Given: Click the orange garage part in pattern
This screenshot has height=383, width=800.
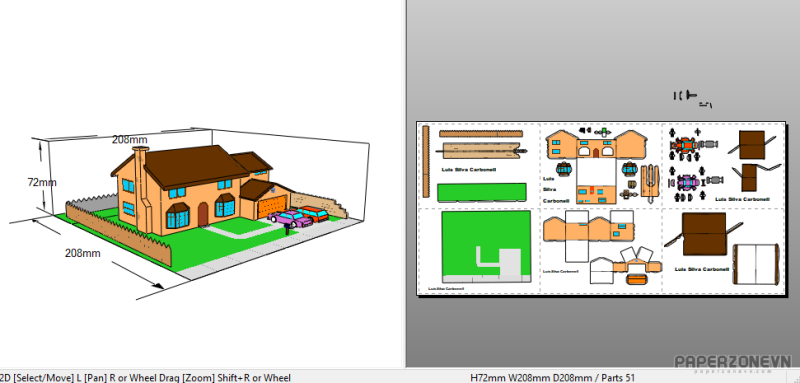Looking at the screenshot, I should (x=636, y=279).
